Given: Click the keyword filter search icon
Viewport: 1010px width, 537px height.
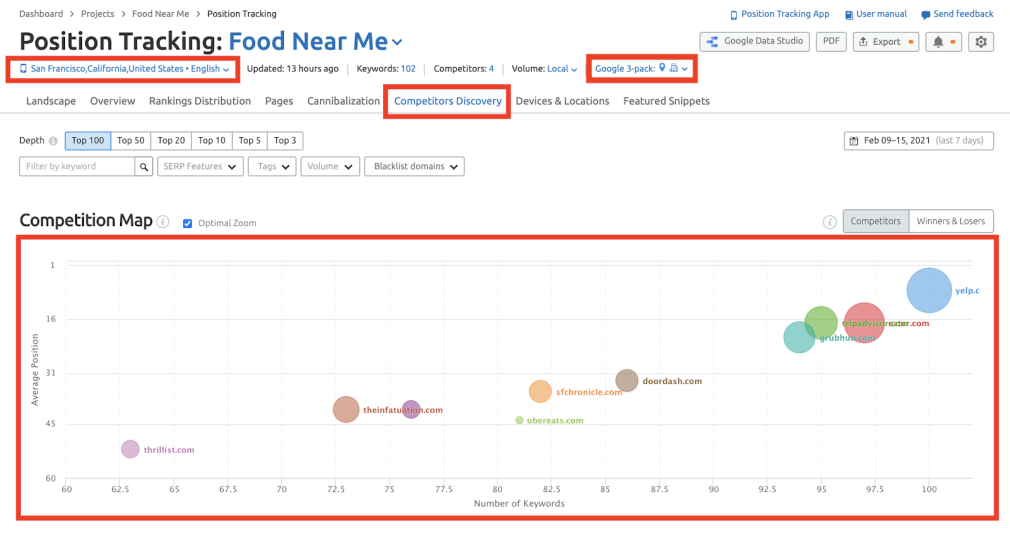Looking at the screenshot, I should click(144, 167).
